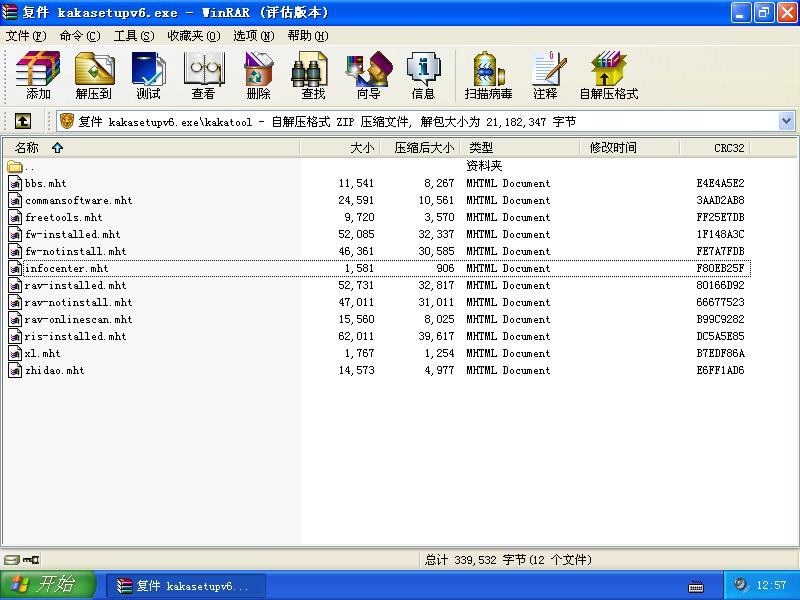Sort by the 大小 column header
800x600 pixels.
[340, 148]
